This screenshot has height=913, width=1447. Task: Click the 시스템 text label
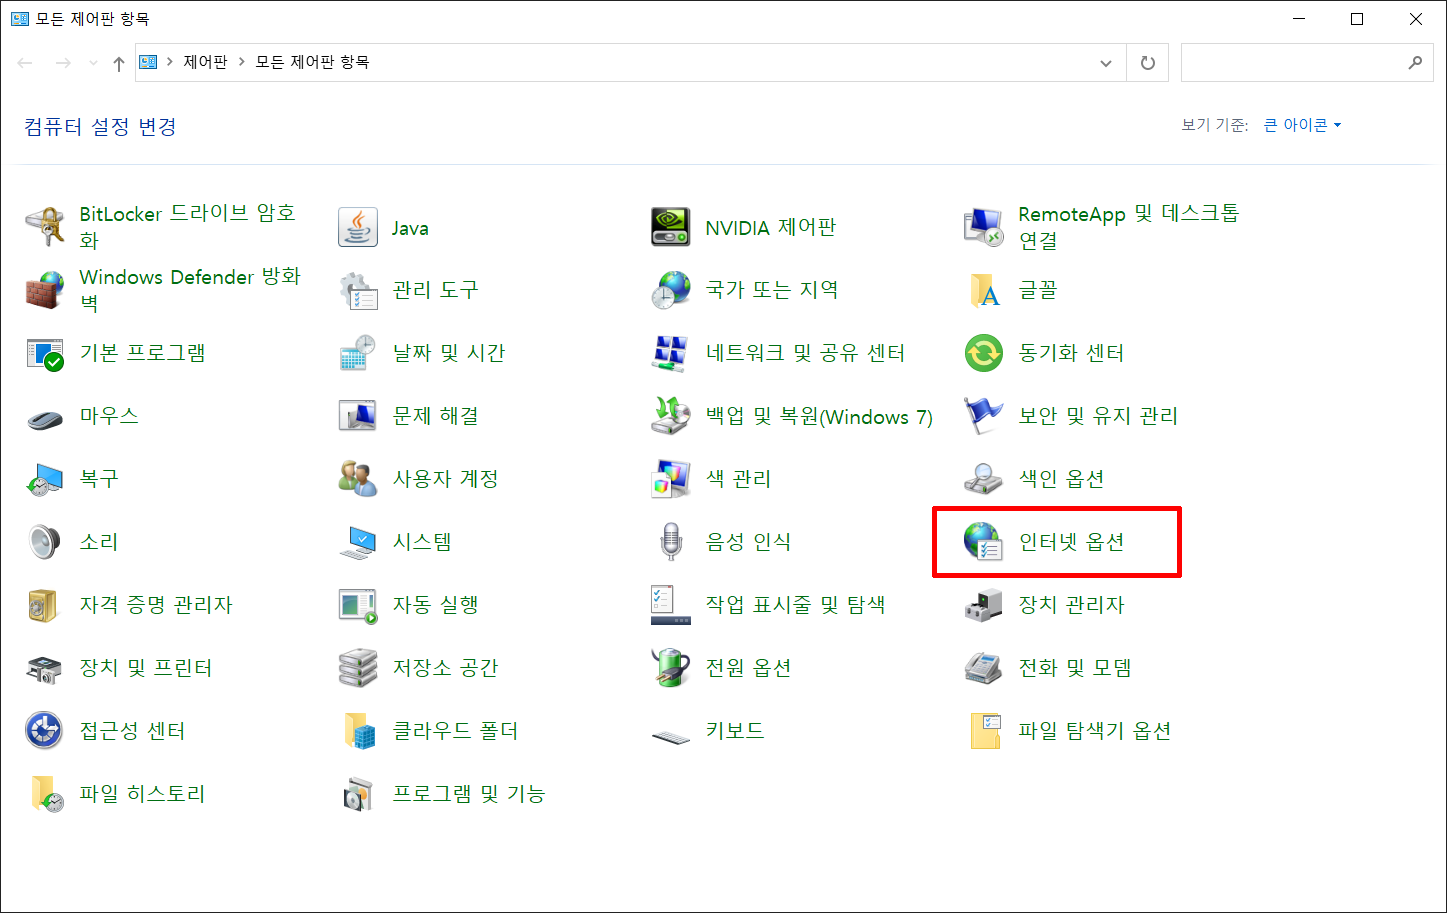(x=422, y=542)
